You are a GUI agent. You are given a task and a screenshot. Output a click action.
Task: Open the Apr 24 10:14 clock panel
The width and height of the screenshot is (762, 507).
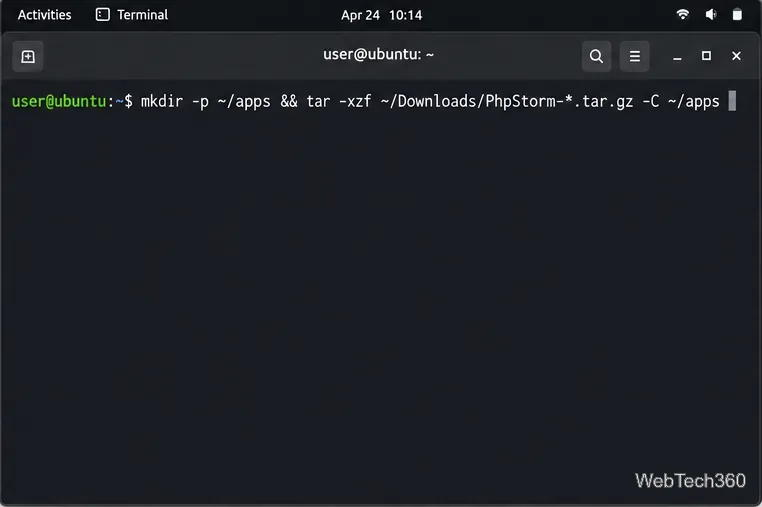(381, 16)
